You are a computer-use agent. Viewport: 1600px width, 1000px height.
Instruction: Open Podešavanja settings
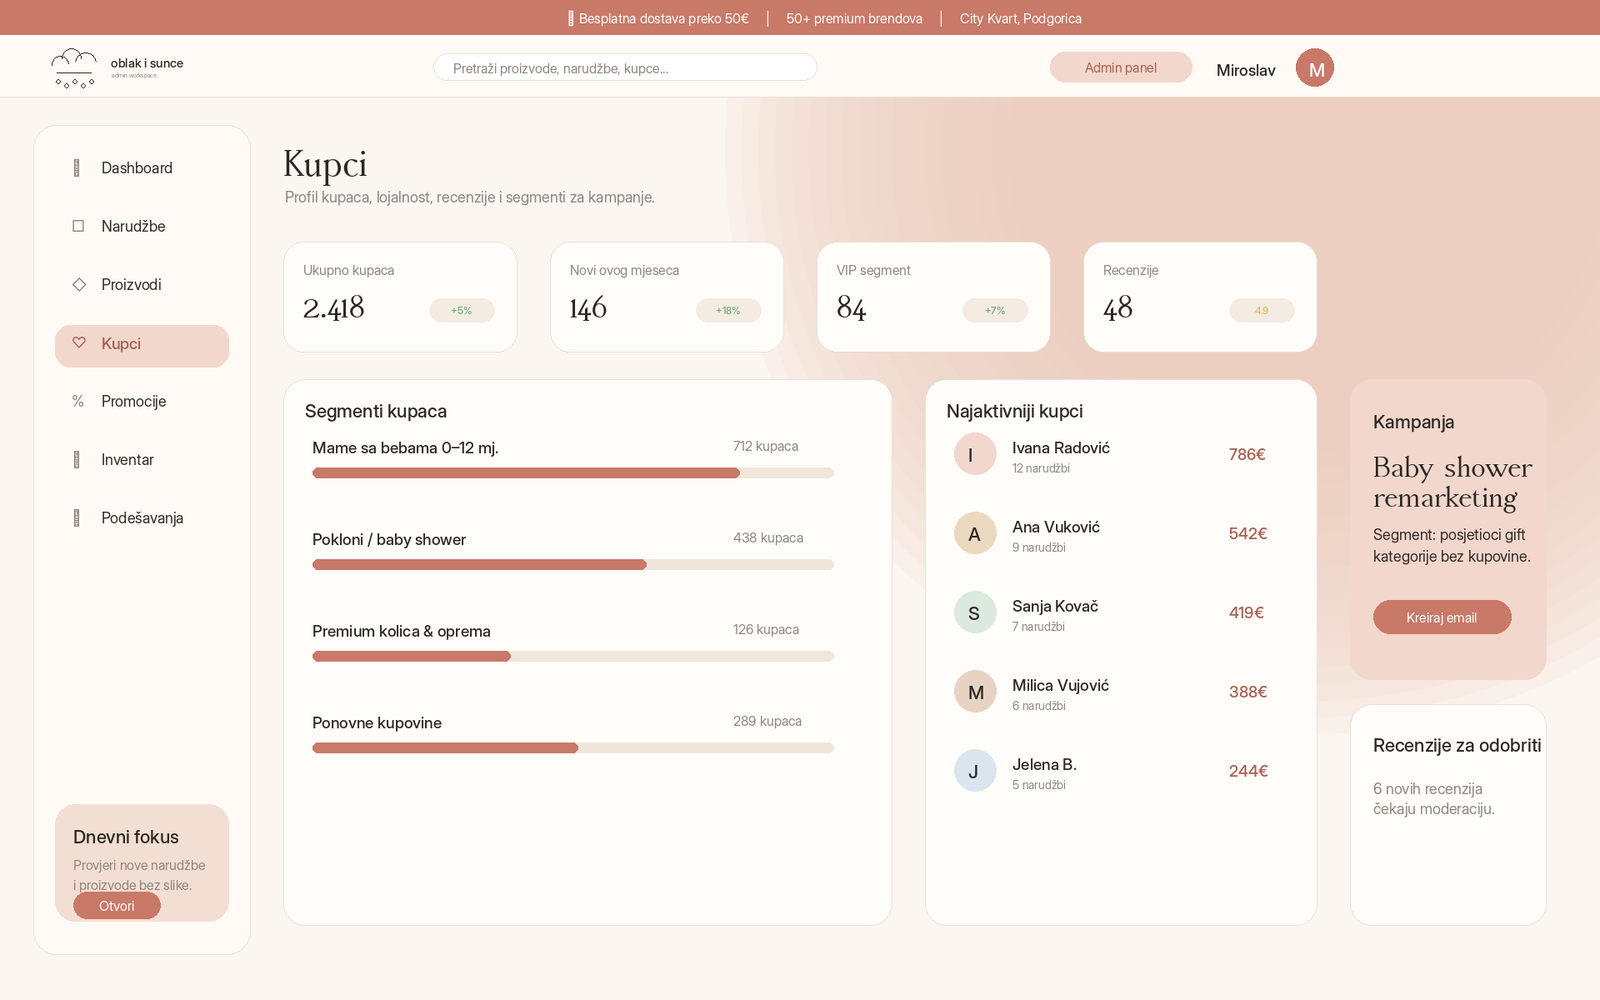tap(142, 518)
